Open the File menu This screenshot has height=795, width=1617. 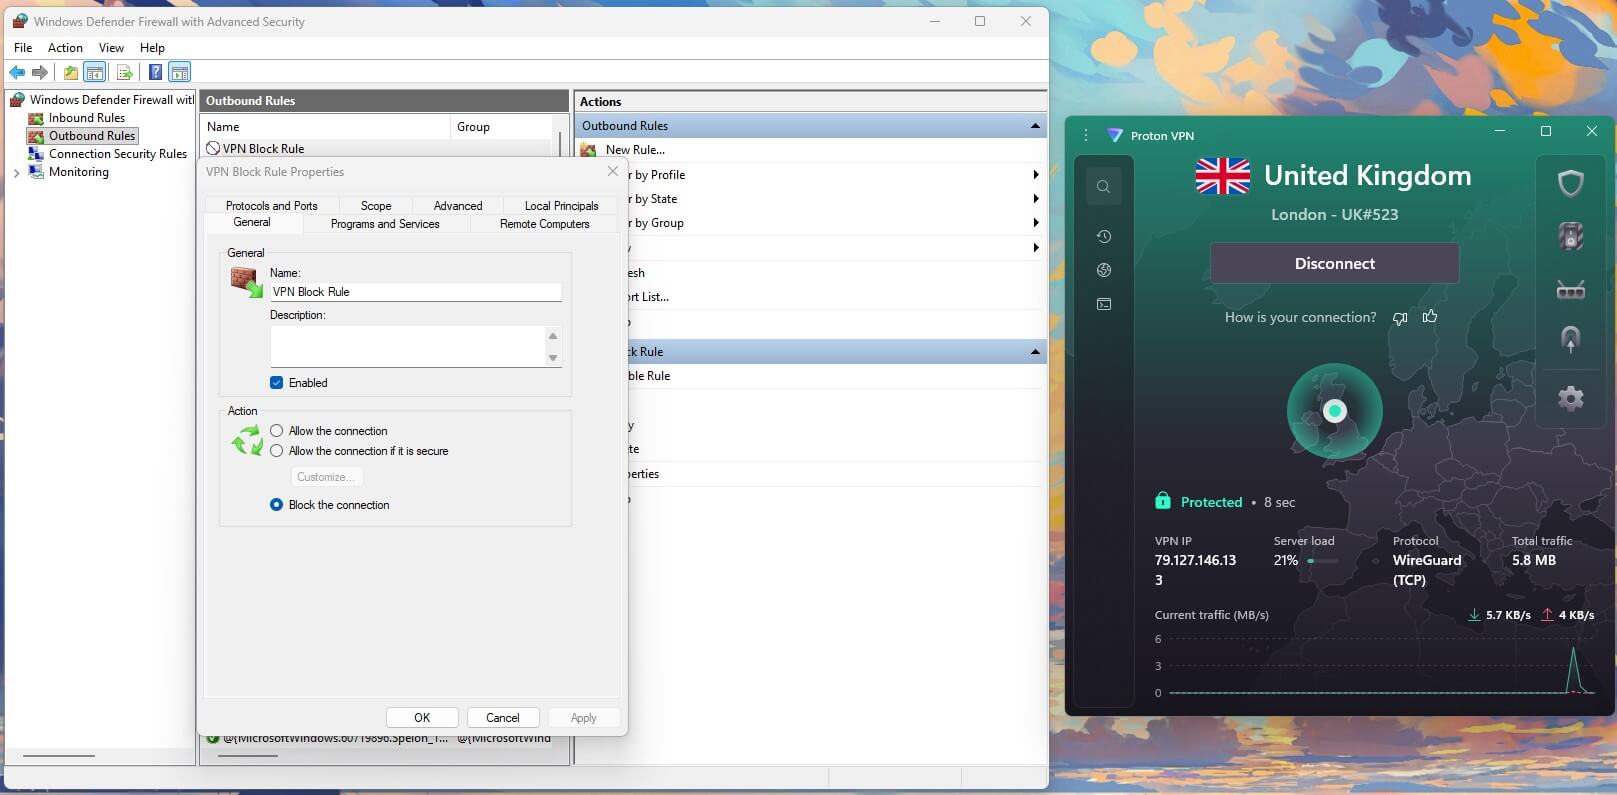23,48
